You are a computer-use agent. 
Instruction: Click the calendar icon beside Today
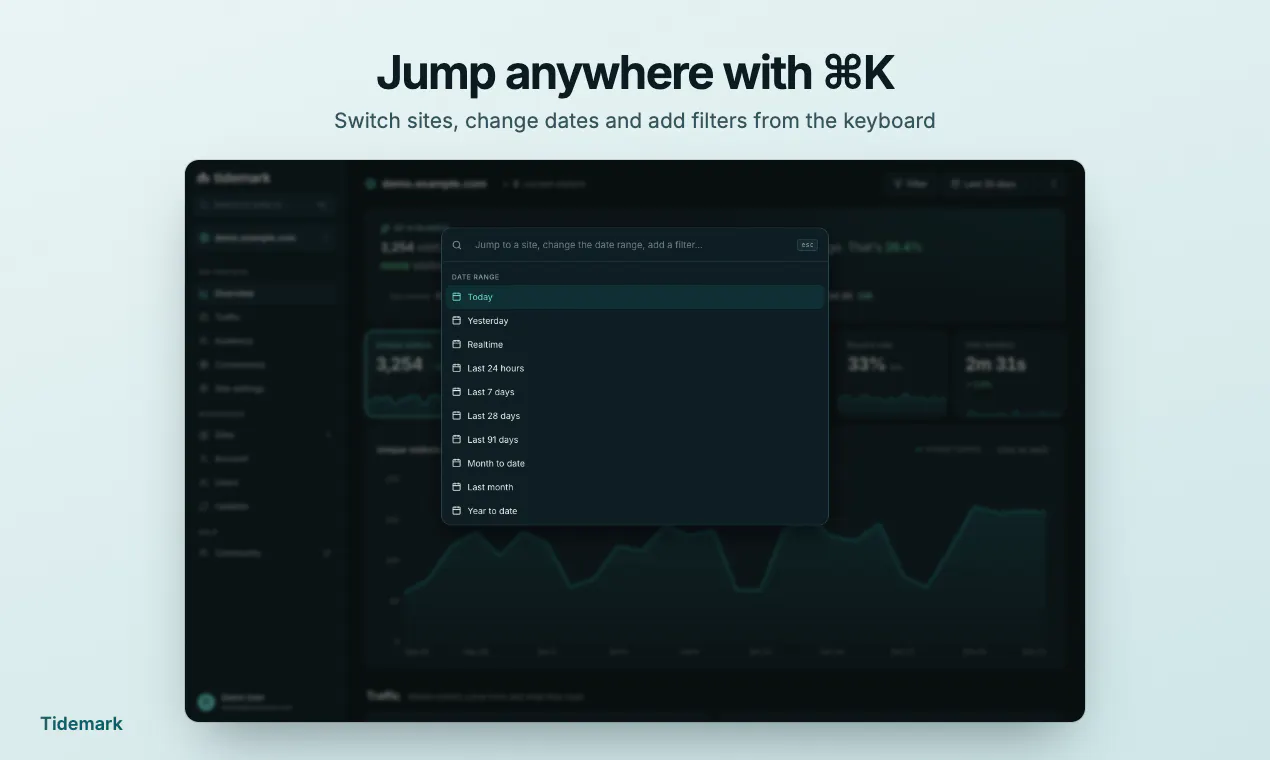pos(457,297)
